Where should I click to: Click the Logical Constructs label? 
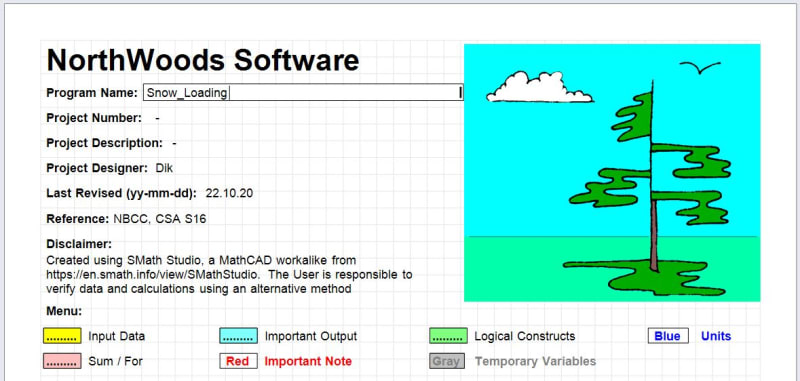coord(524,336)
